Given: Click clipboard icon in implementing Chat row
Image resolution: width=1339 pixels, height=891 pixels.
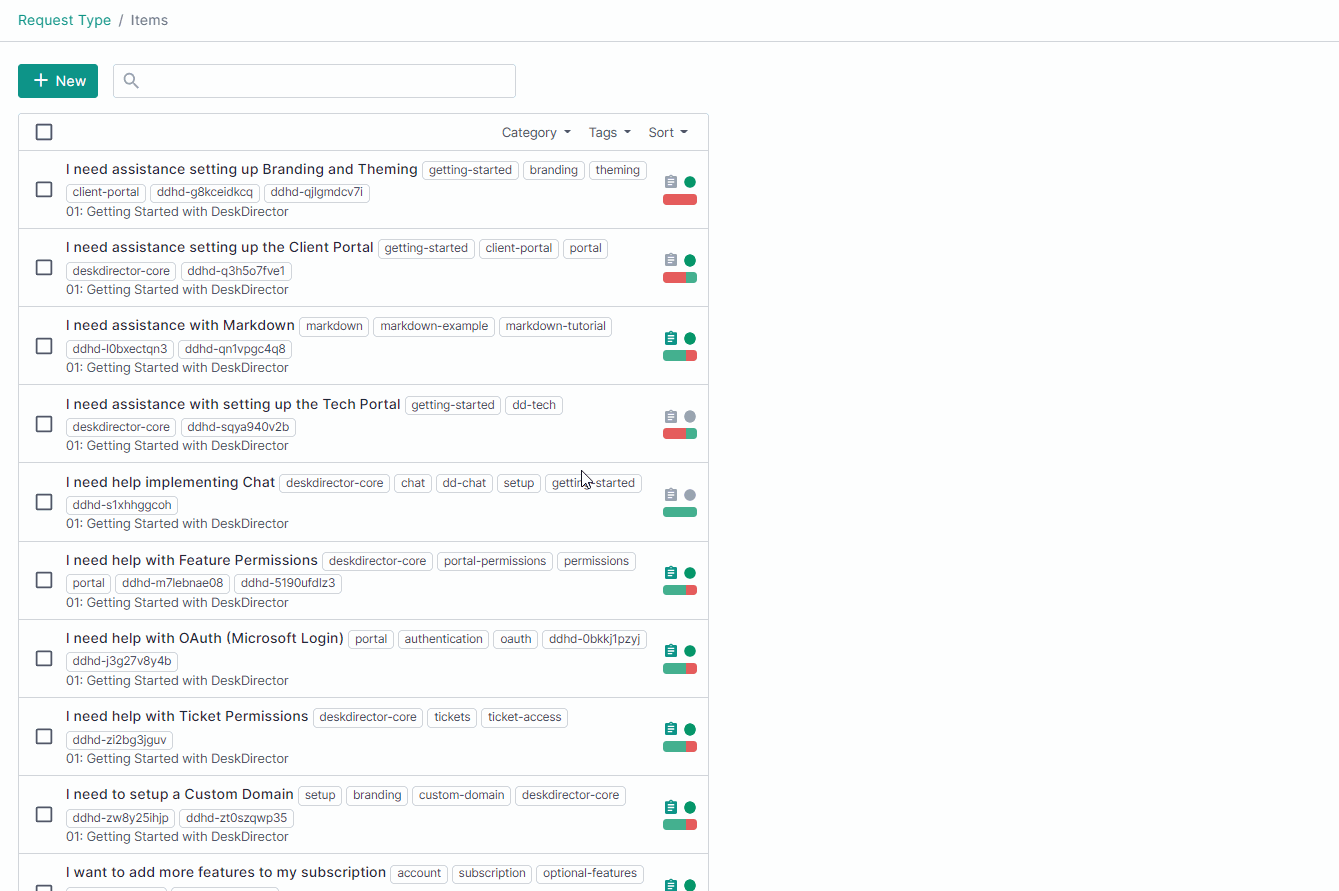Looking at the screenshot, I should pos(671,495).
